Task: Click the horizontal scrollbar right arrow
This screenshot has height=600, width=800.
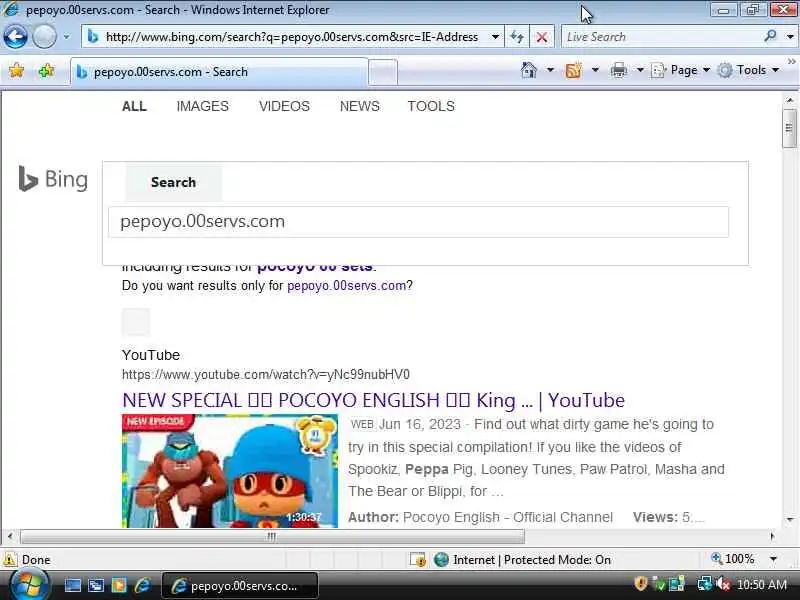Action: 772,536
